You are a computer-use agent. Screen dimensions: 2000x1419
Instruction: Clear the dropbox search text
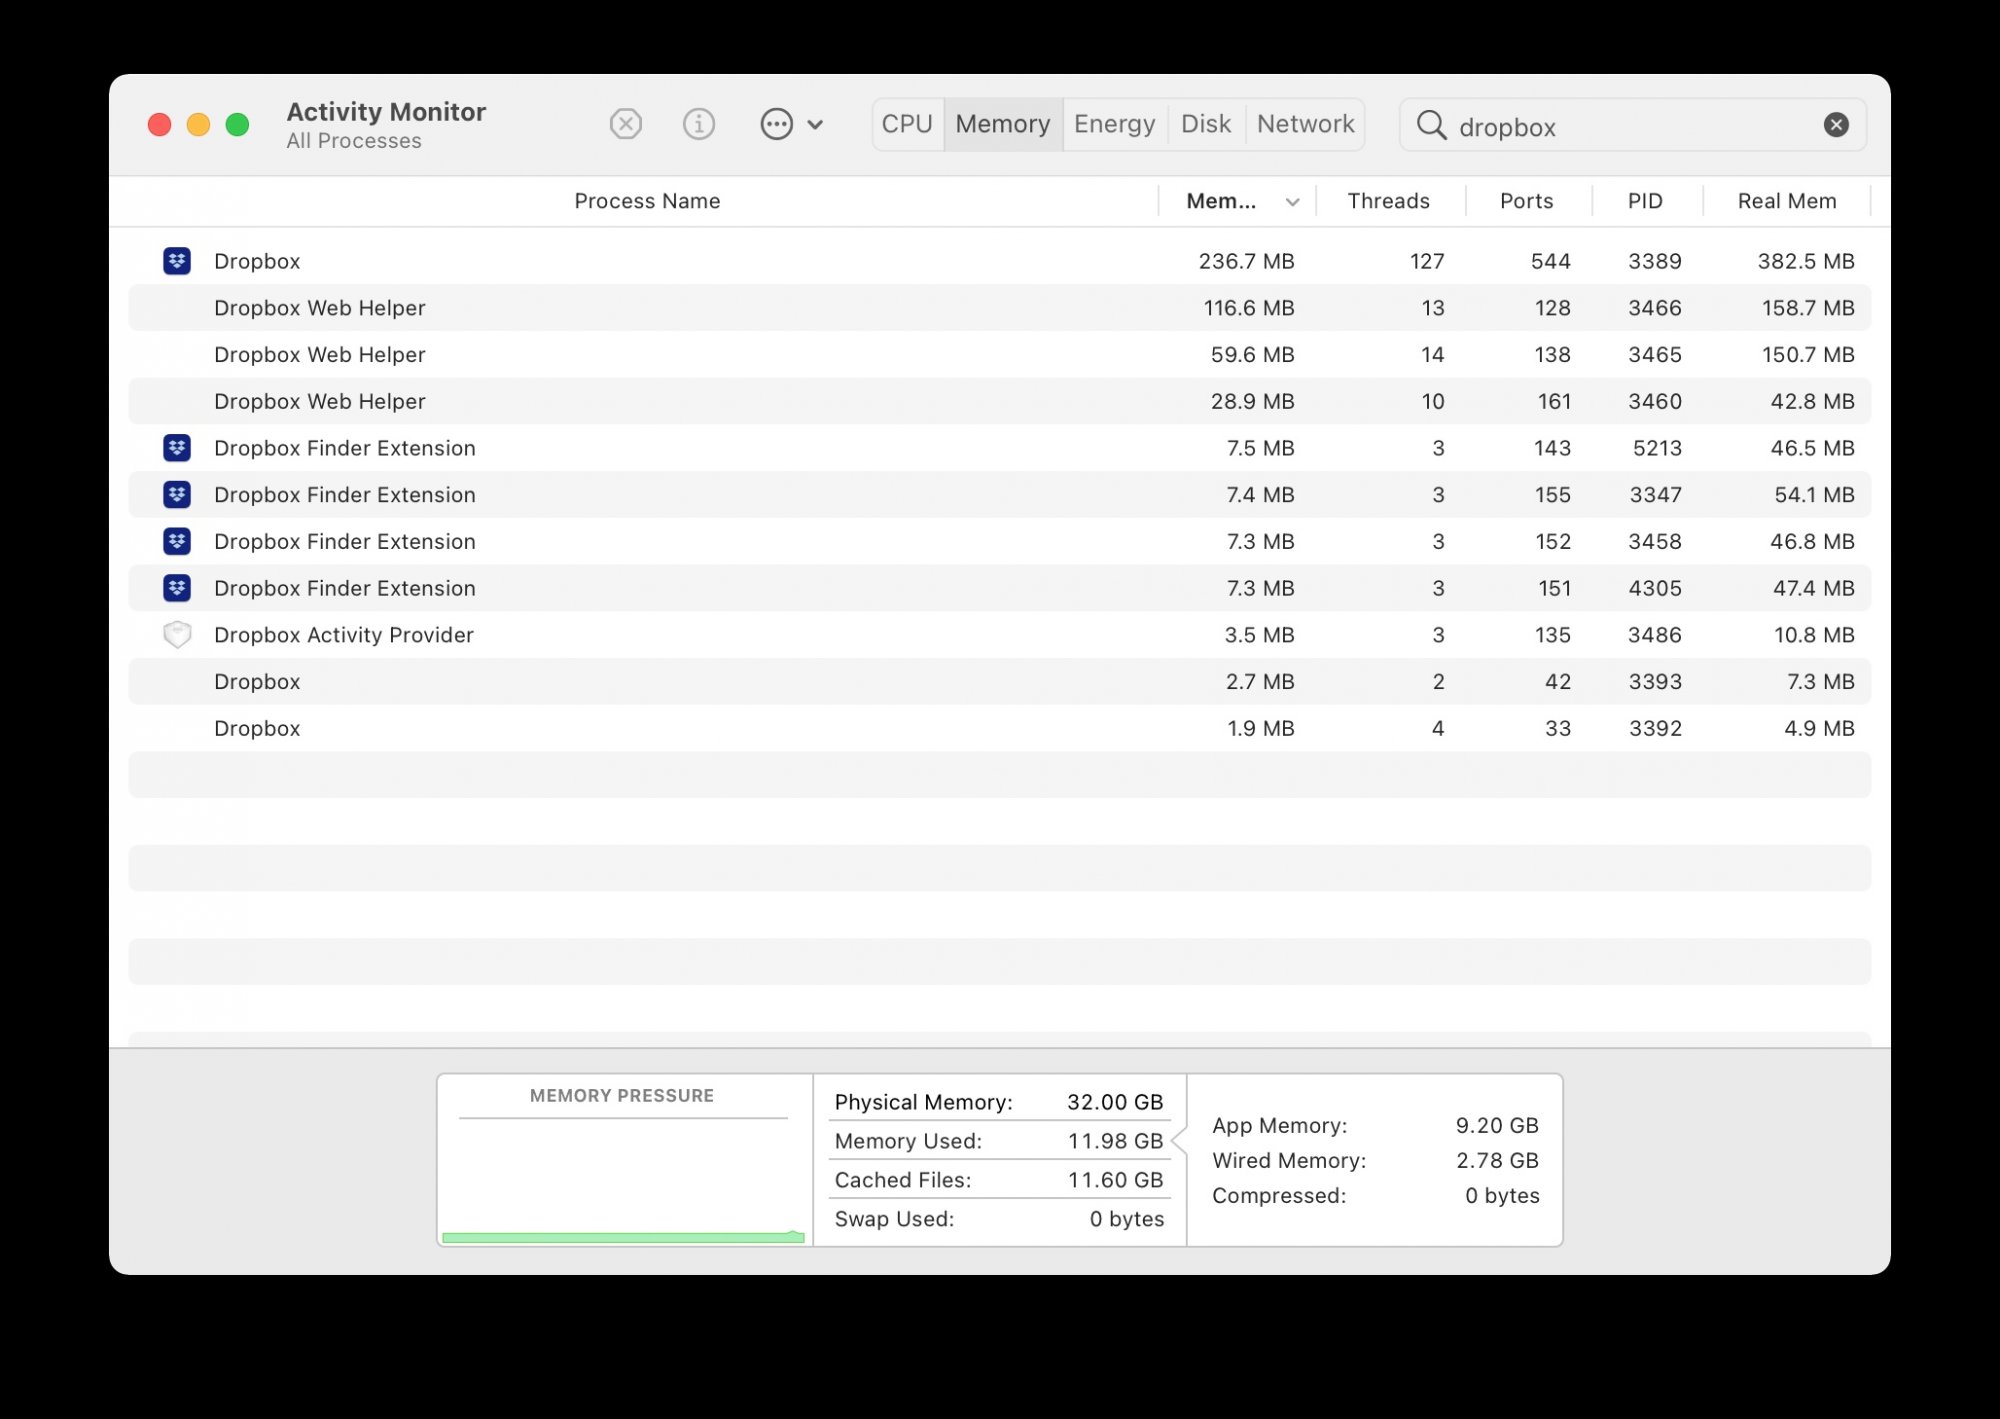pos(1836,125)
